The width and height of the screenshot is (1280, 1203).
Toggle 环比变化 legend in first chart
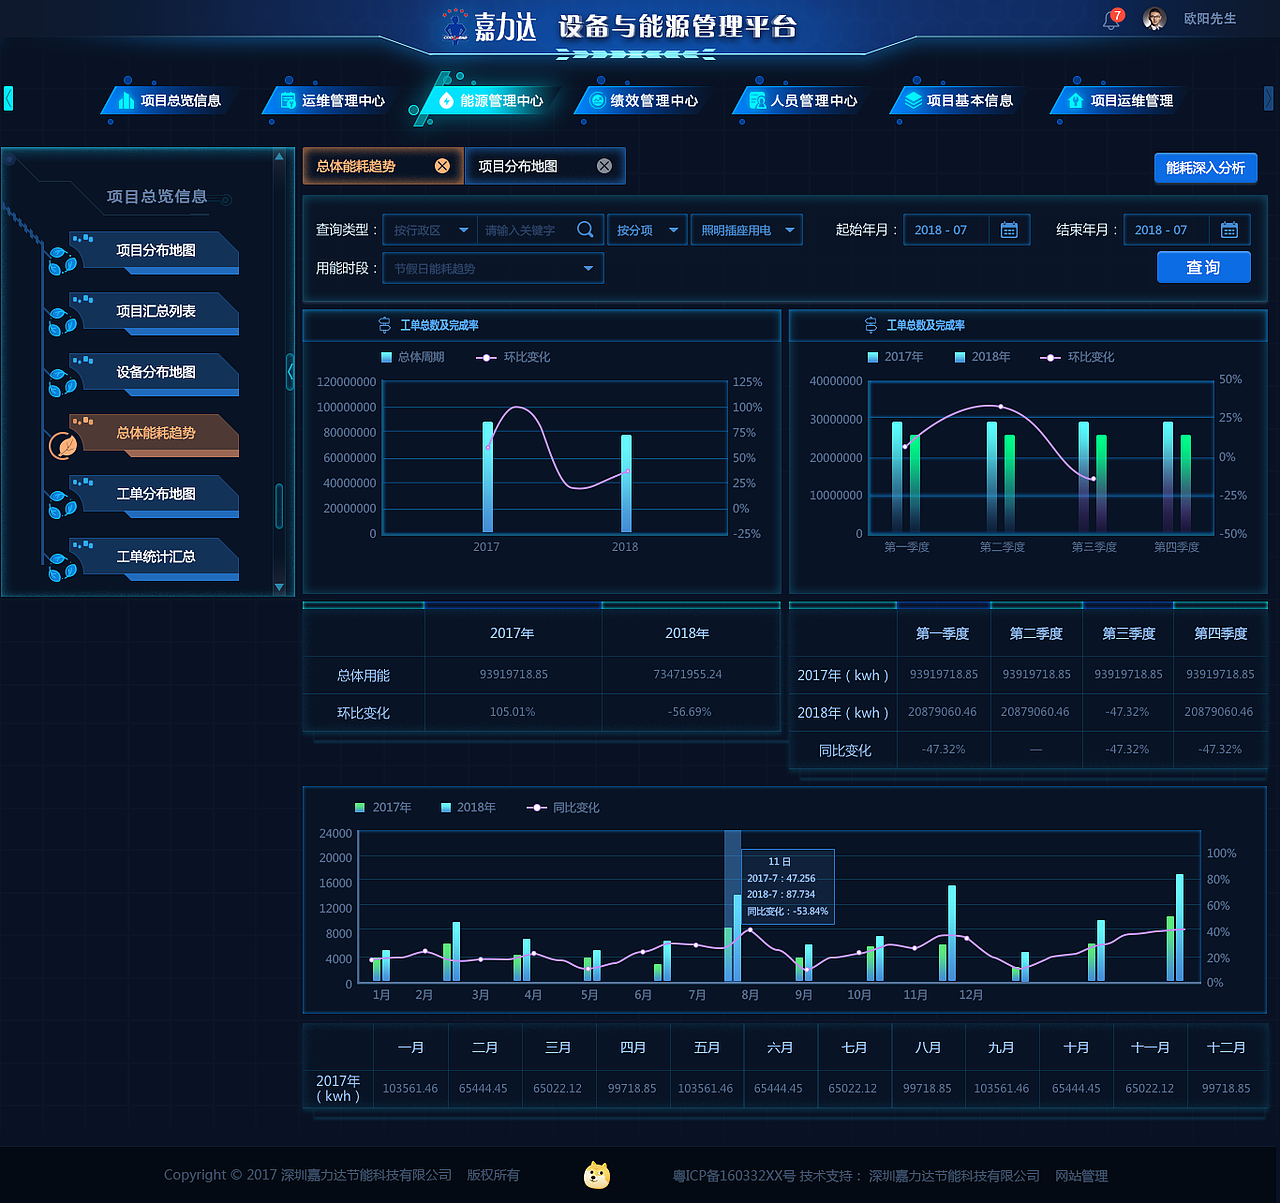[513, 357]
